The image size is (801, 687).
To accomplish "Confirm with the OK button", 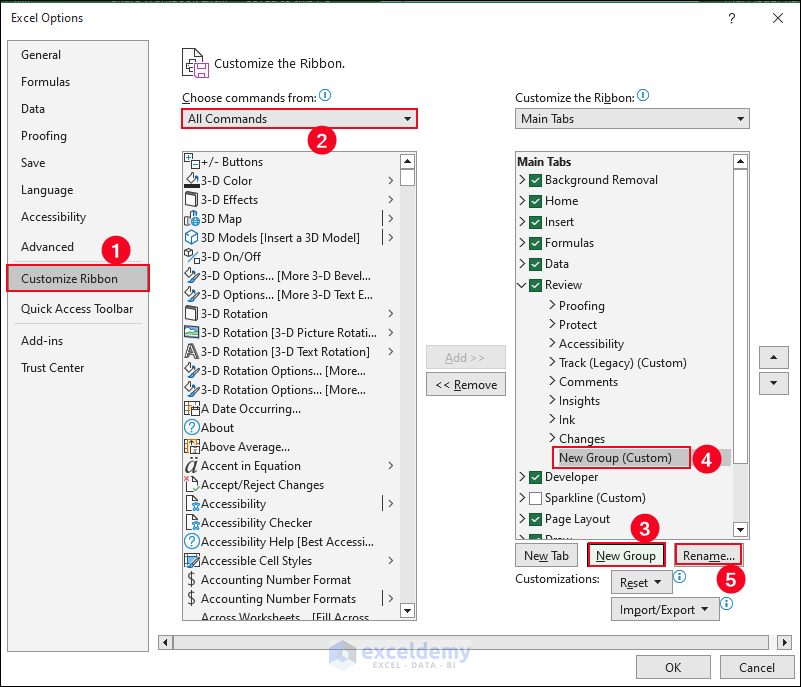I will tap(673, 668).
